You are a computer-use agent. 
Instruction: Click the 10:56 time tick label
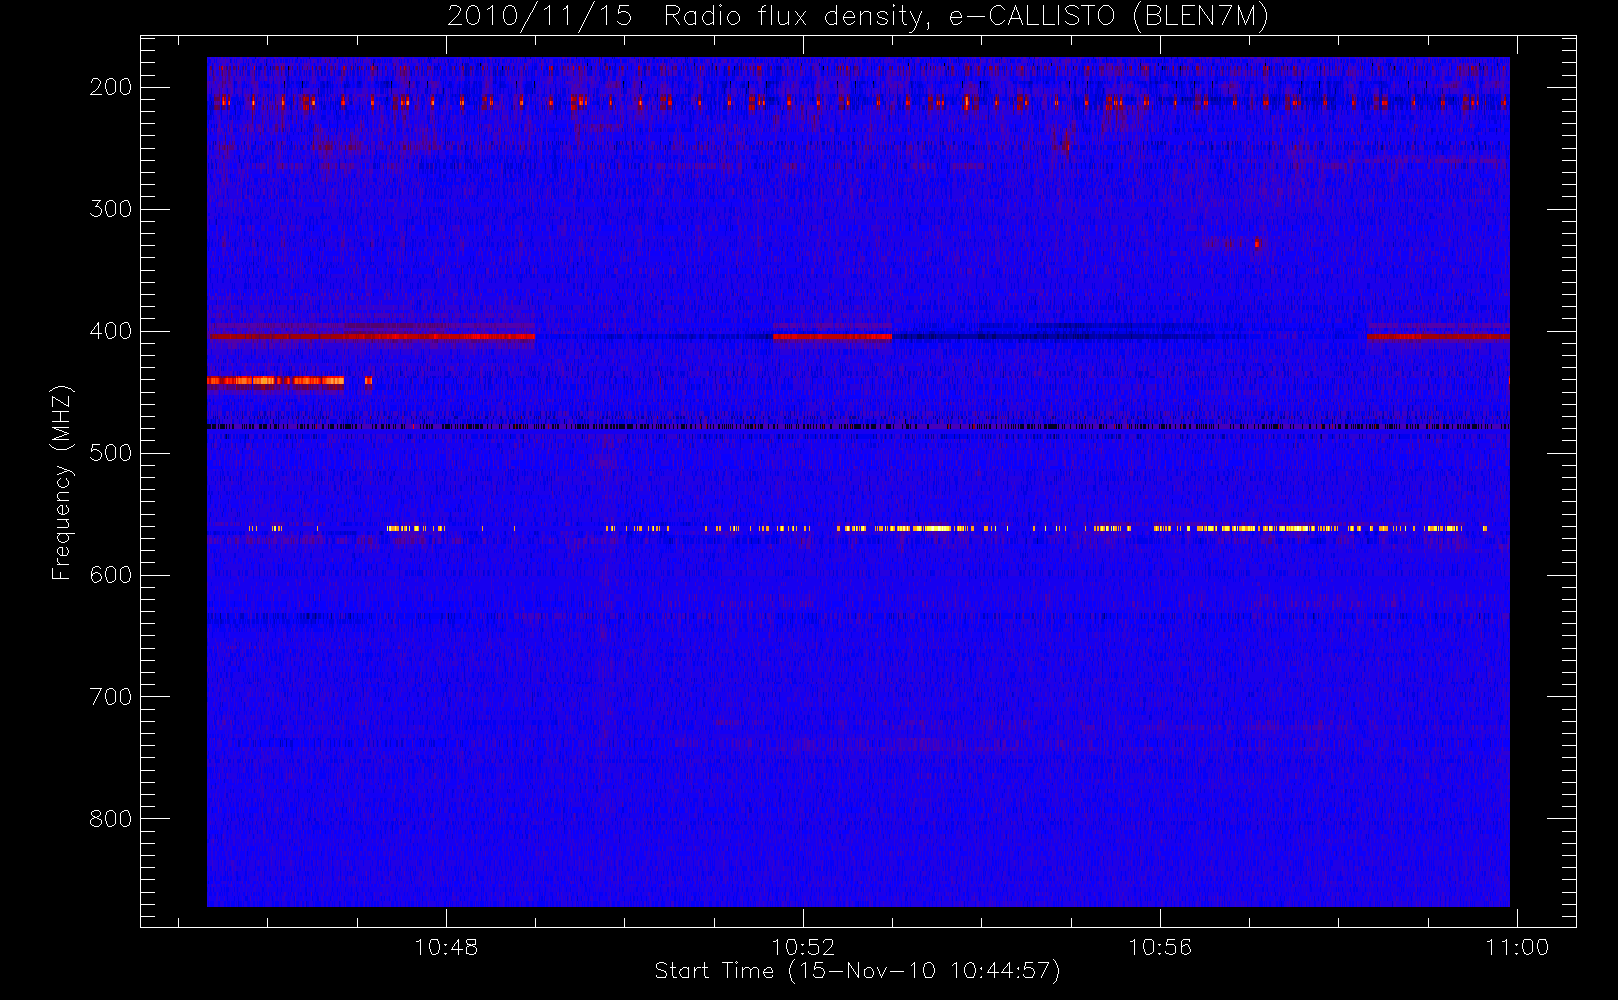point(1160,947)
